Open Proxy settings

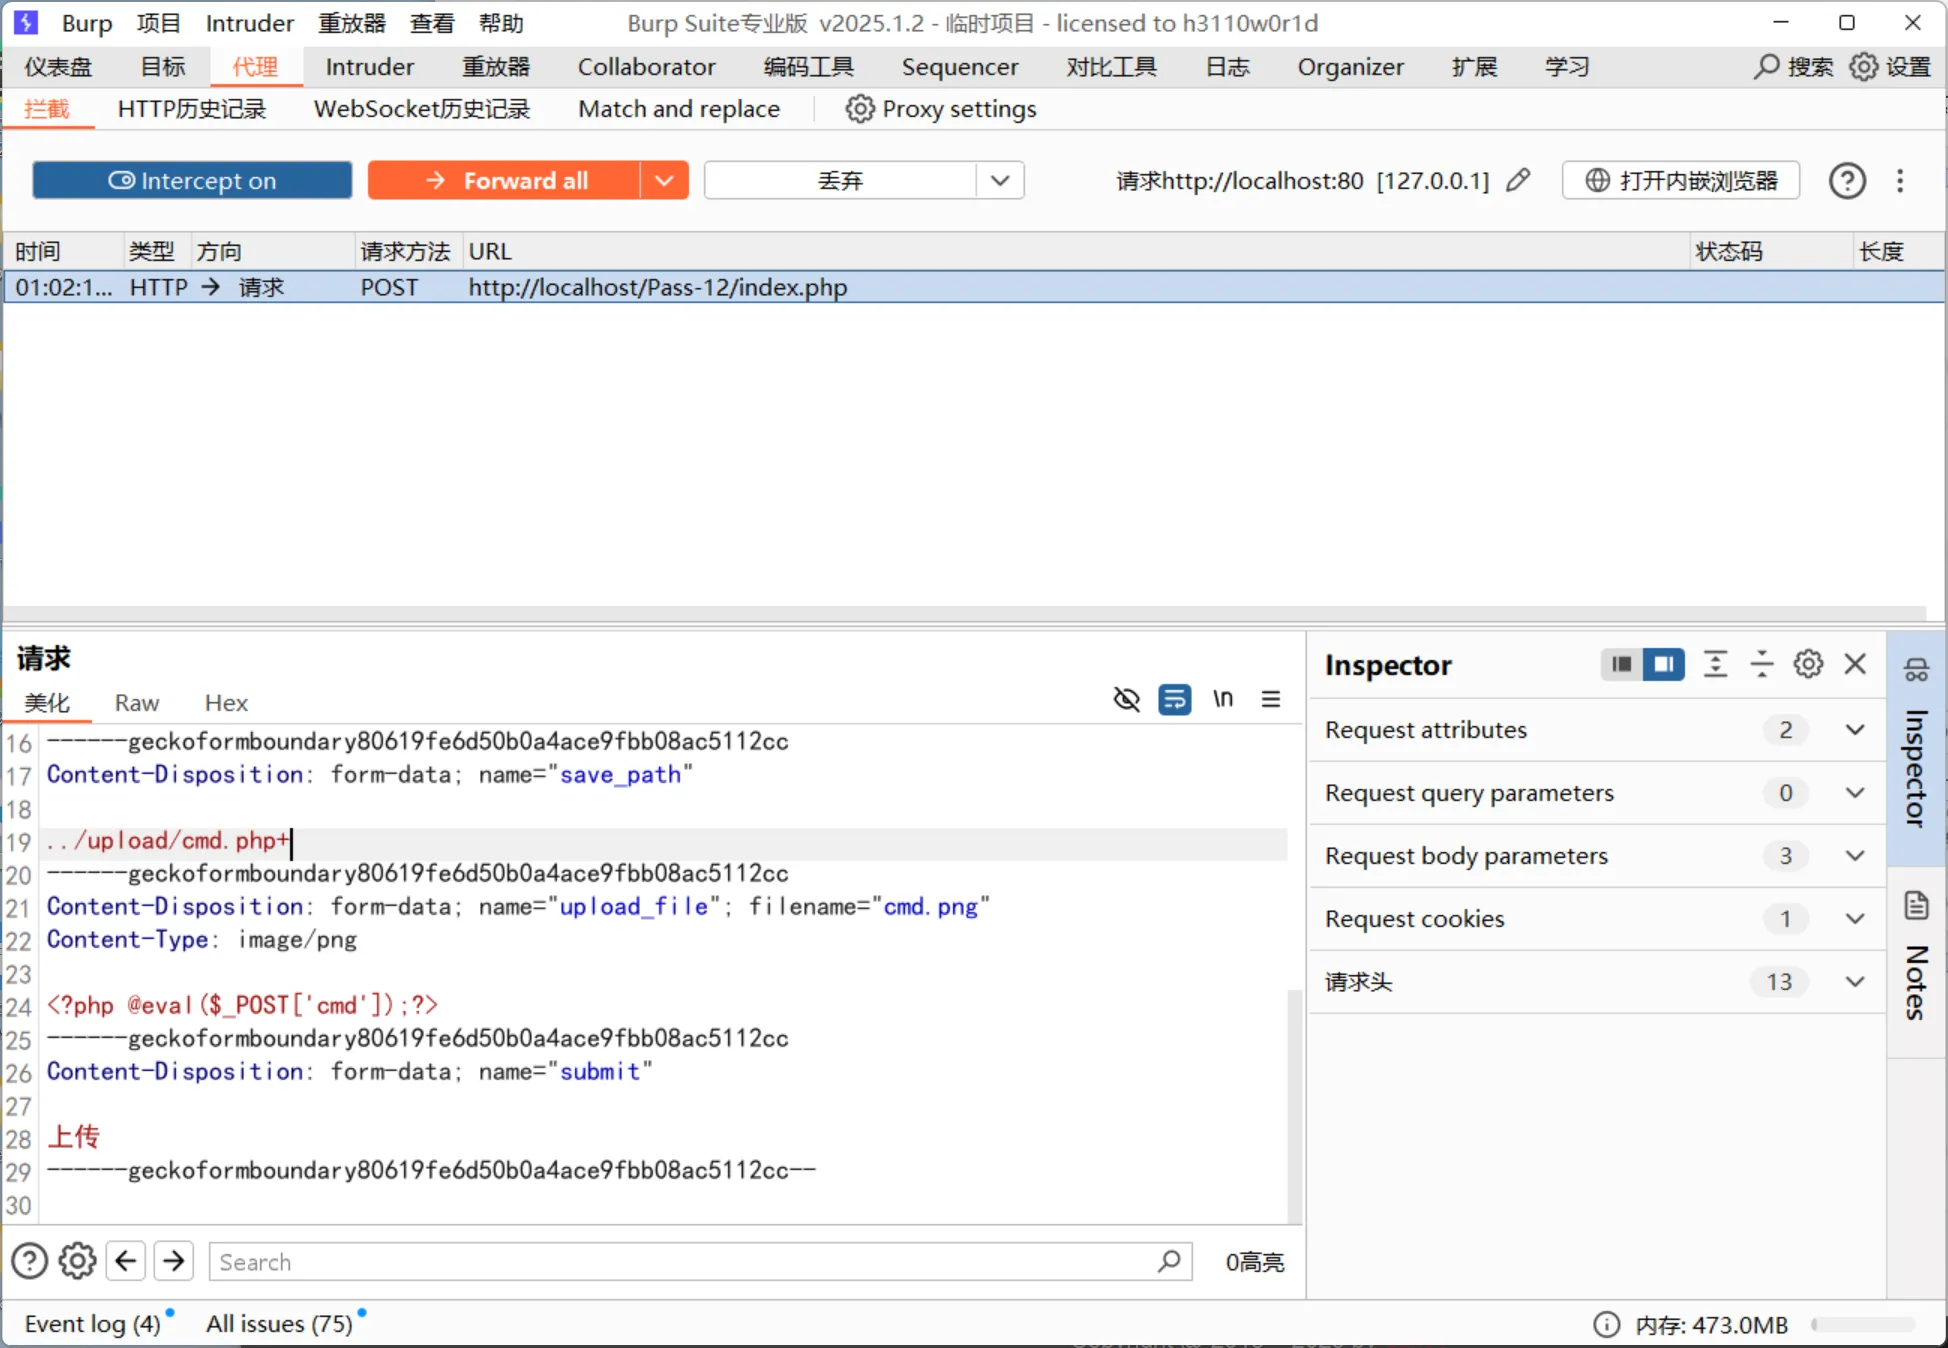(941, 109)
